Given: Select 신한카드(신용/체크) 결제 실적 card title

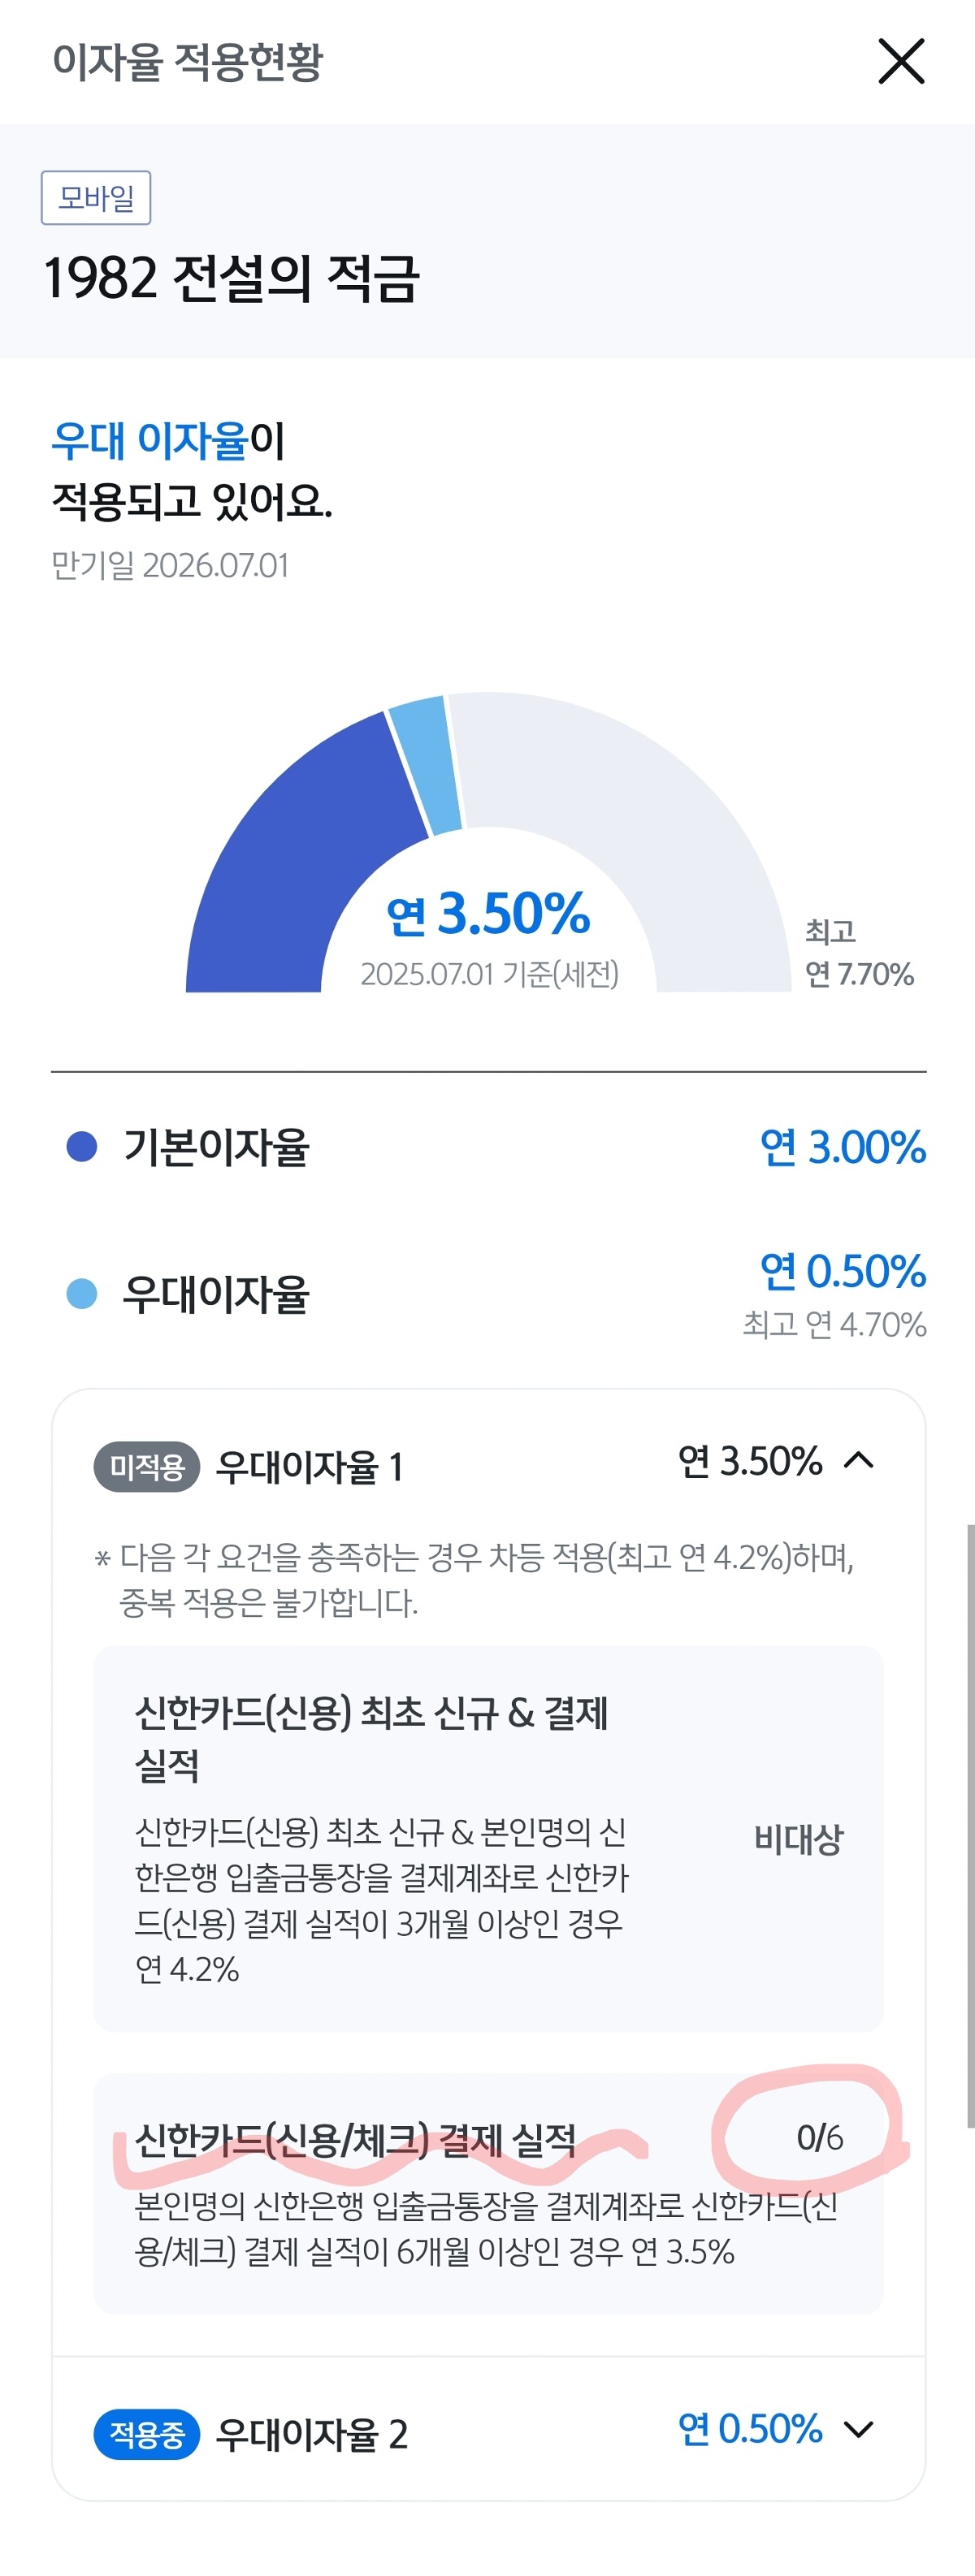Looking at the screenshot, I should (x=355, y=2140).
